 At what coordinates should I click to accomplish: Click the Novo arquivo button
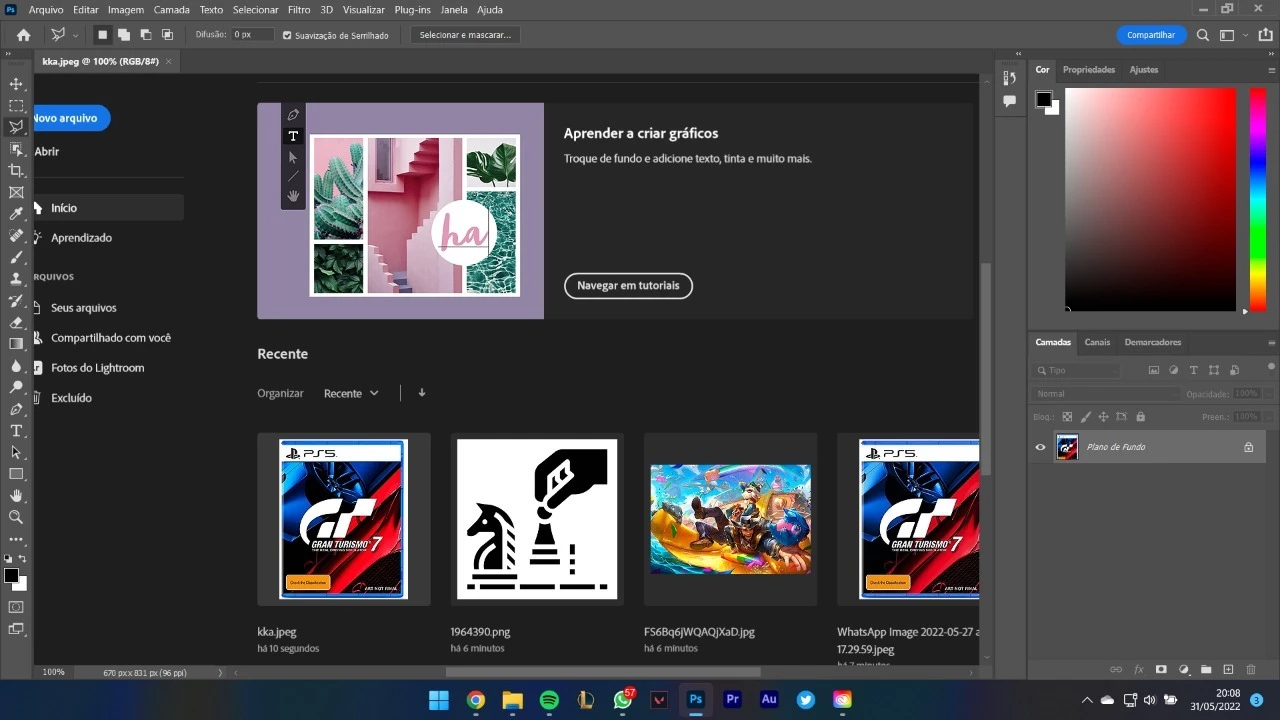pyautogui.click(x=71, y=118)
